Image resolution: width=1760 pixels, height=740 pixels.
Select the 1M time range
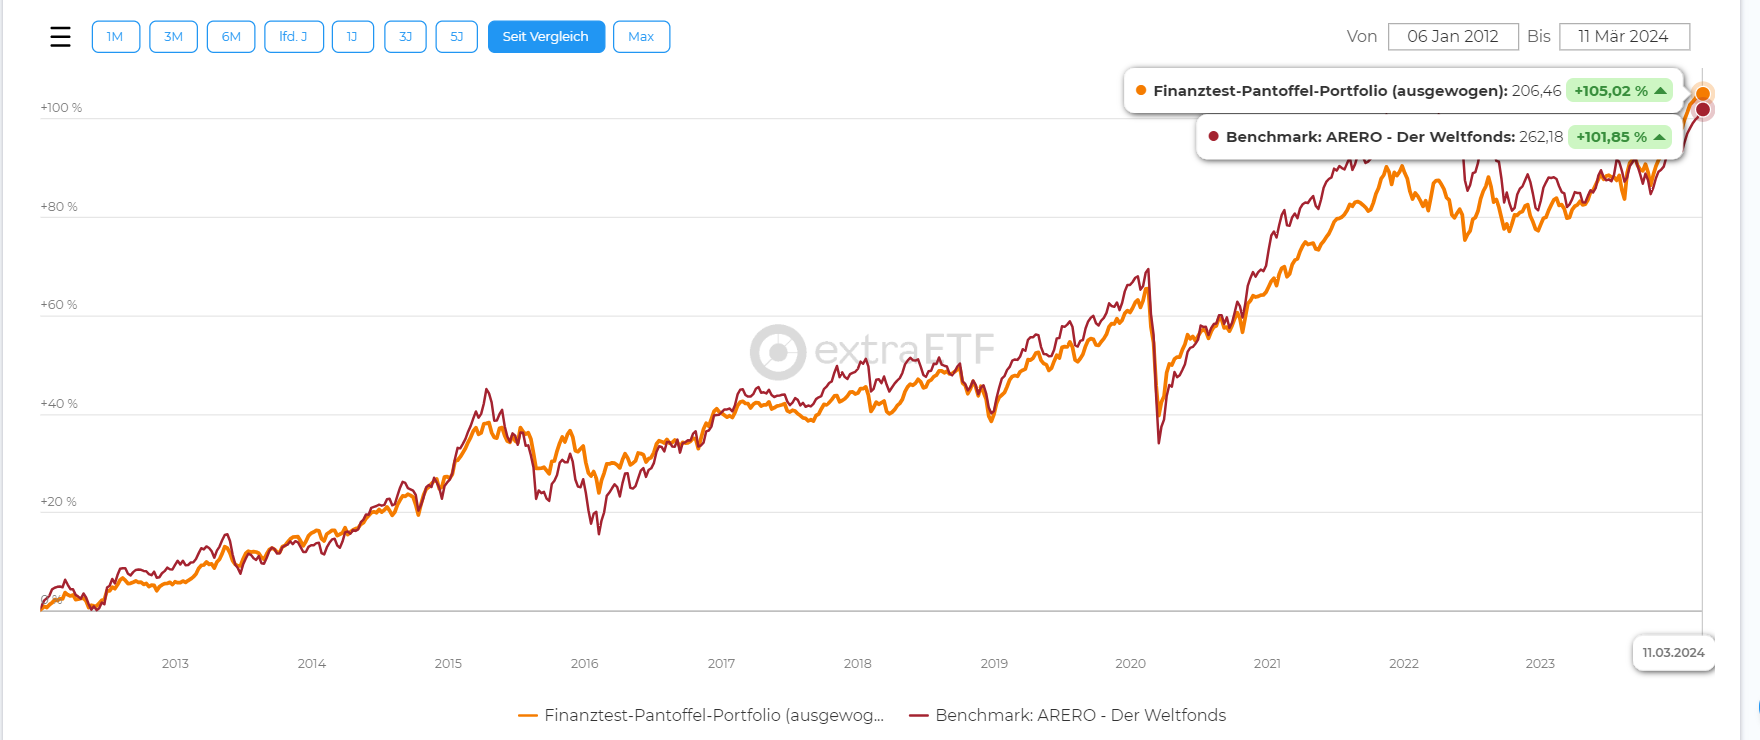115,37
